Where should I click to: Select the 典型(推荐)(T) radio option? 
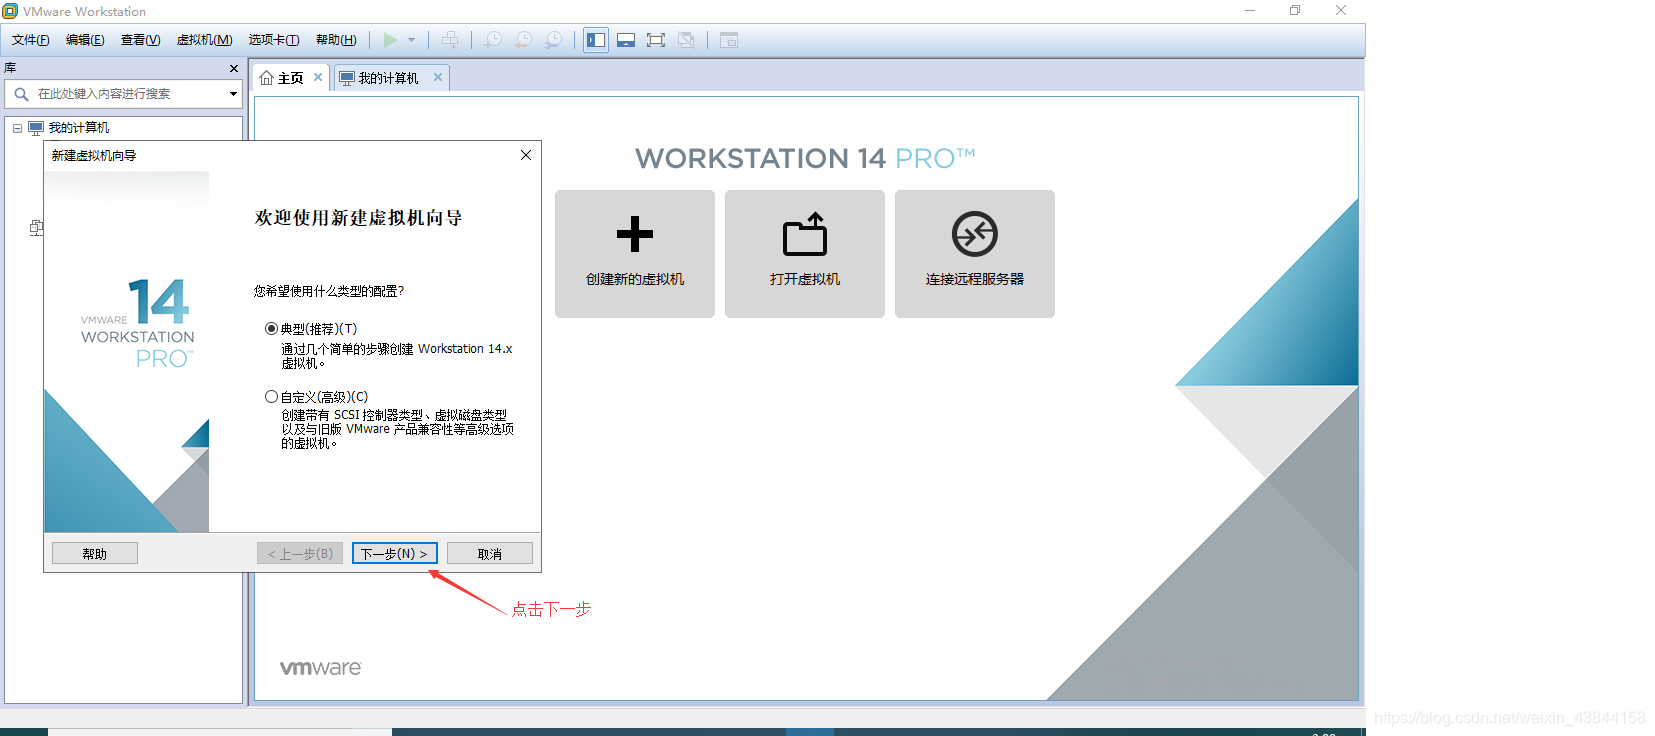pos(271,329)
